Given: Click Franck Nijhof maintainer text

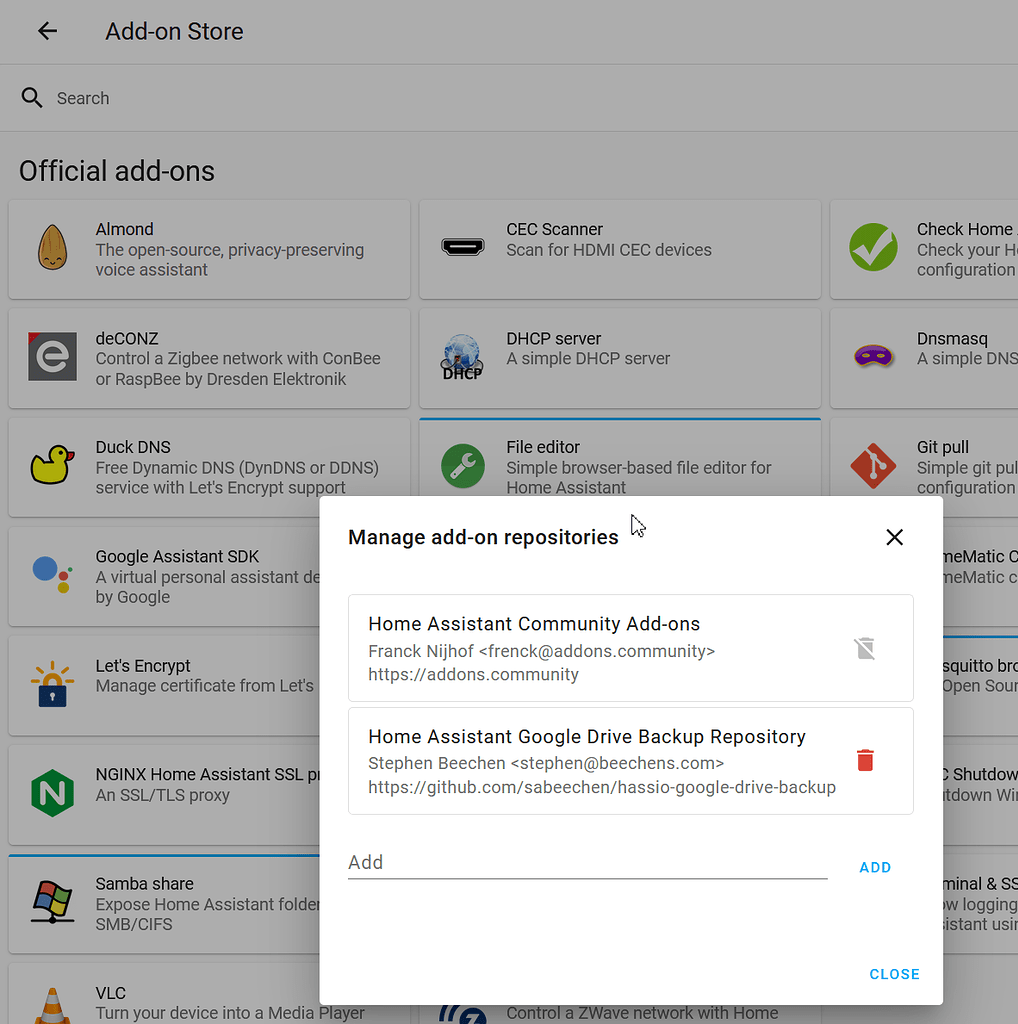Looking at the screenshot, I should [x=541, y=651].
